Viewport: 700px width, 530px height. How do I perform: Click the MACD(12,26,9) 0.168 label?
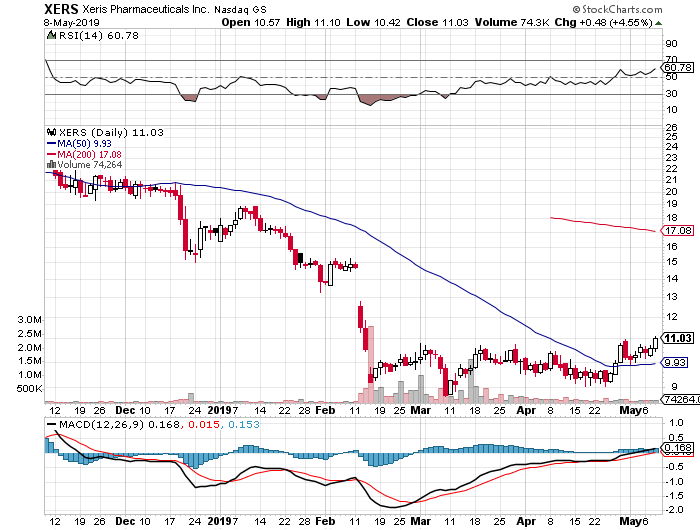click(x=120, y=424)
